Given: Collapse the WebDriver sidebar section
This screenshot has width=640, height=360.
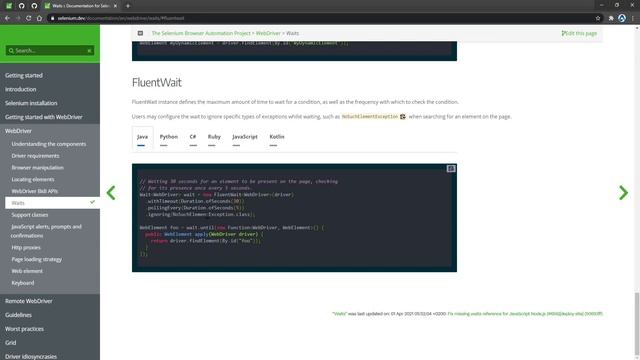Looking at the screenshot, I should (x=18, y=131).
